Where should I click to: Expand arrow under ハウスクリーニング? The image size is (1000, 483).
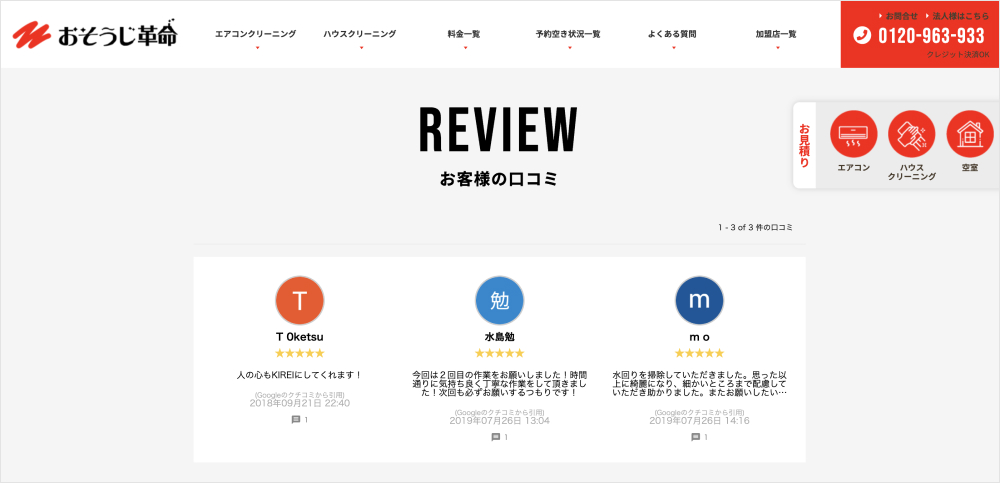point(361,48)
